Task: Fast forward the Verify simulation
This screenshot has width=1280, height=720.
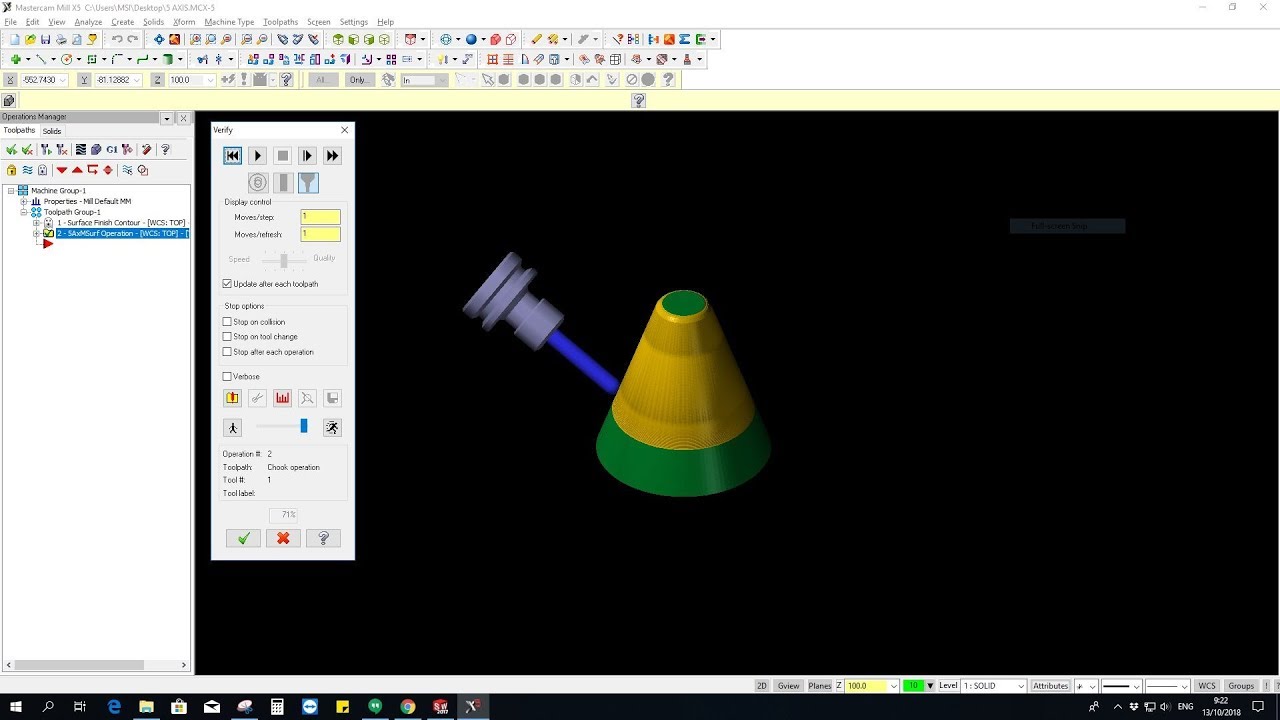Action: point(332,155)
